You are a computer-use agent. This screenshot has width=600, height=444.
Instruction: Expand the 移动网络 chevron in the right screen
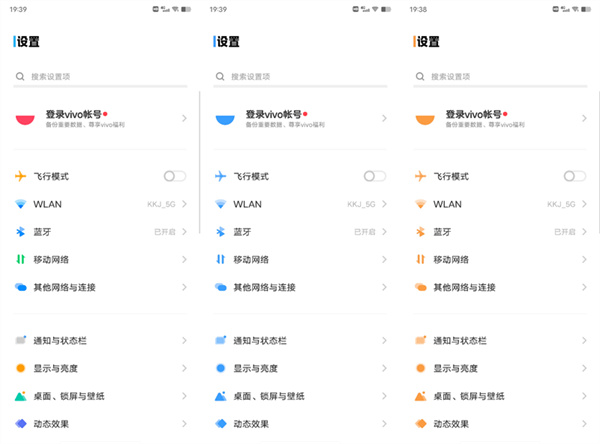[584, 259]
